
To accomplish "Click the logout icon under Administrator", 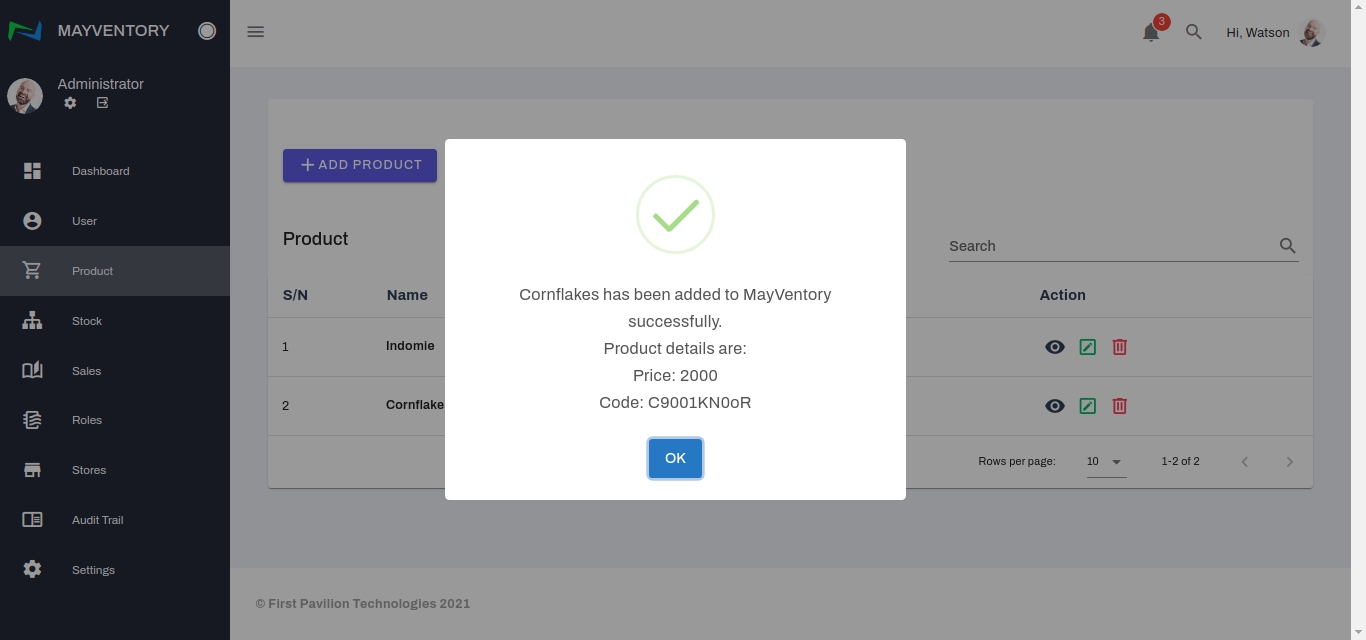I will coord(102,103).
